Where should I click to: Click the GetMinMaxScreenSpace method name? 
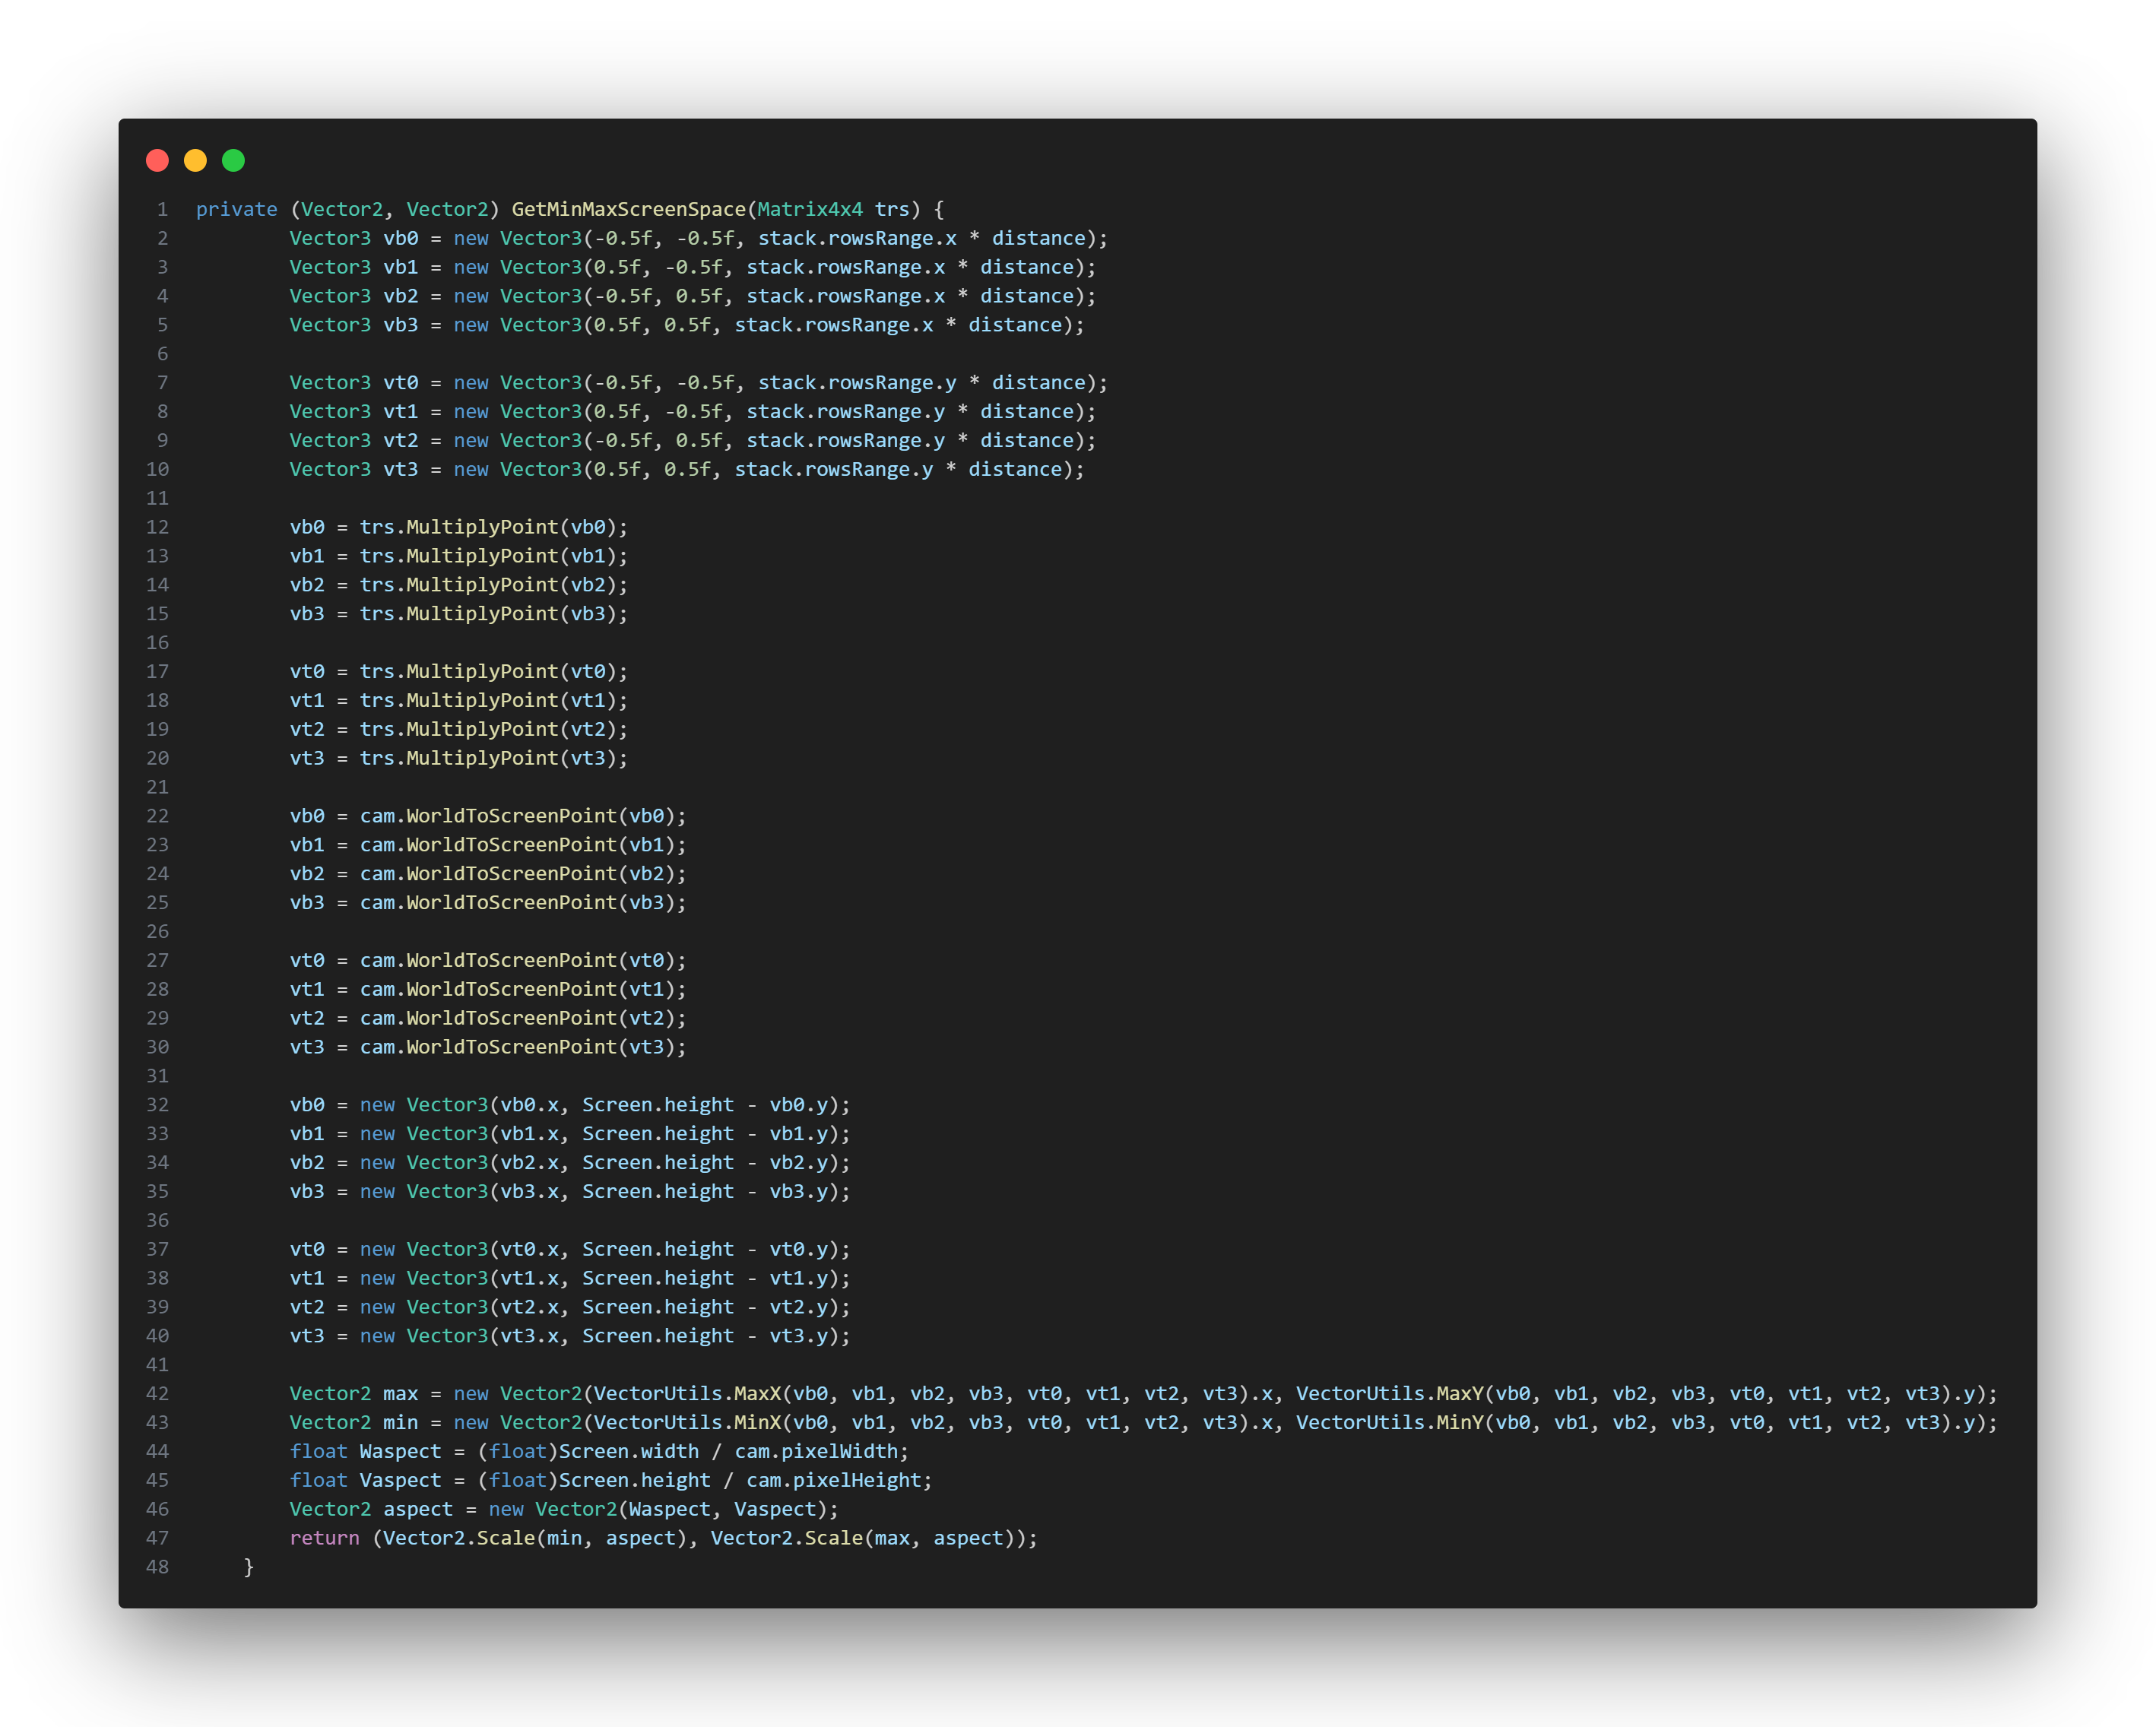[x=629, y=209]
